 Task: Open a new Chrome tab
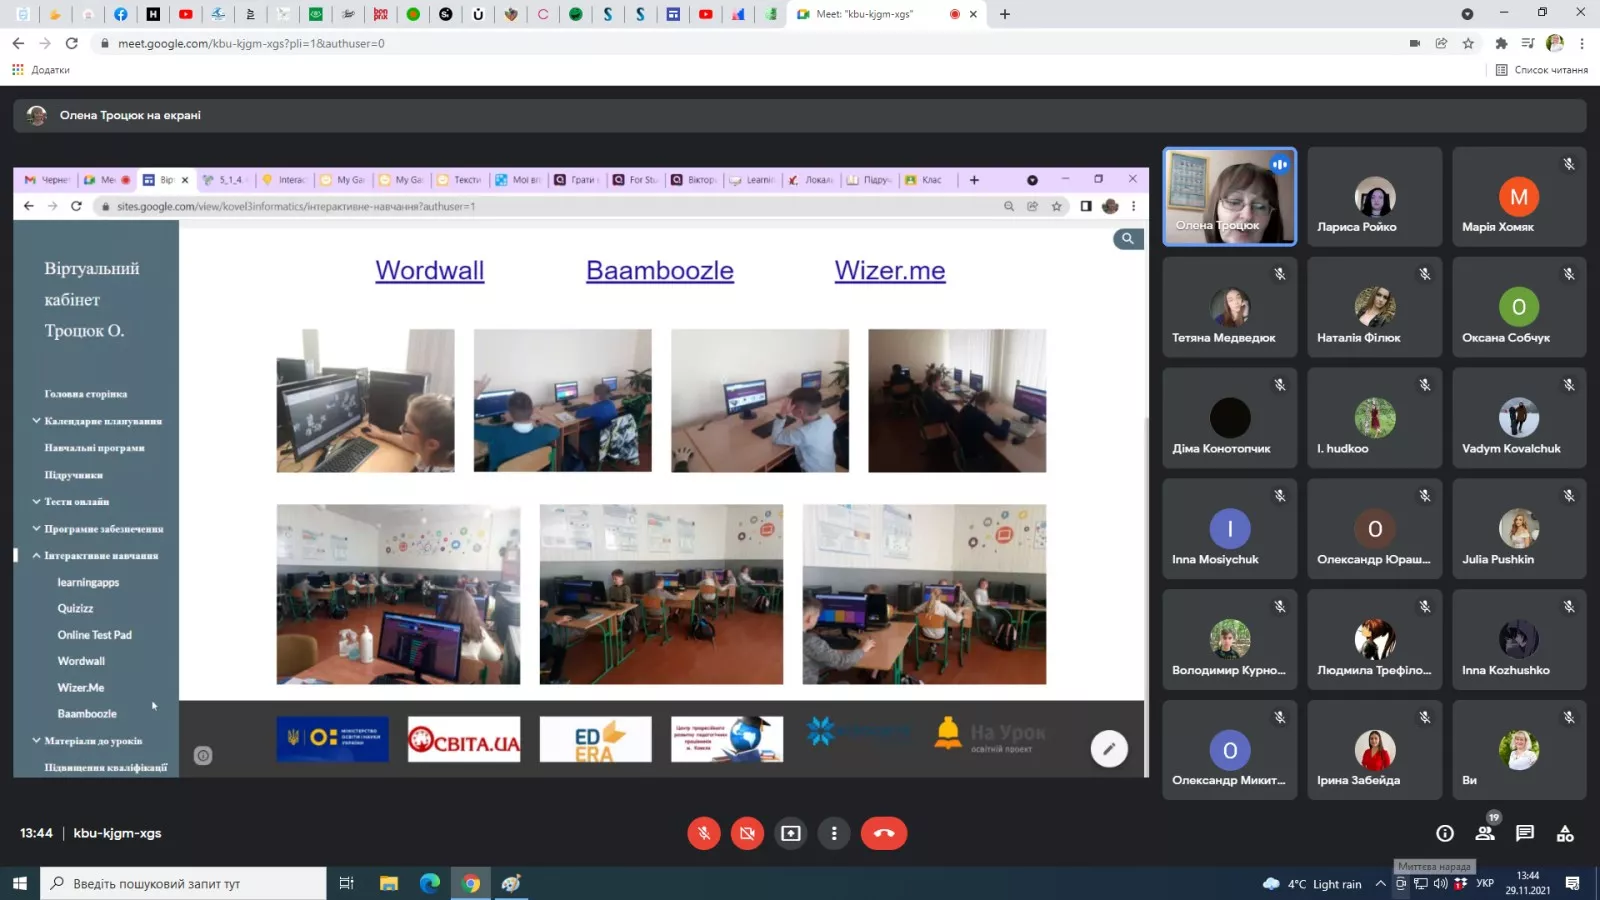(x=1005, y=14)
